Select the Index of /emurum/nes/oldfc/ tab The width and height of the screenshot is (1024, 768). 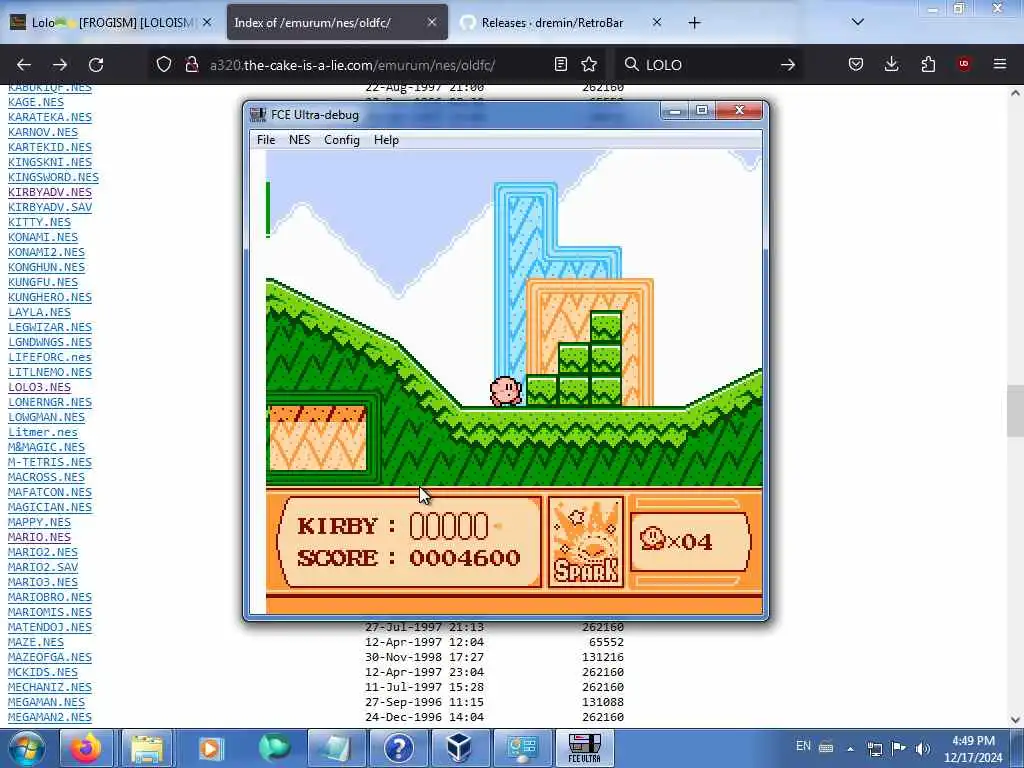pos(337,22)
